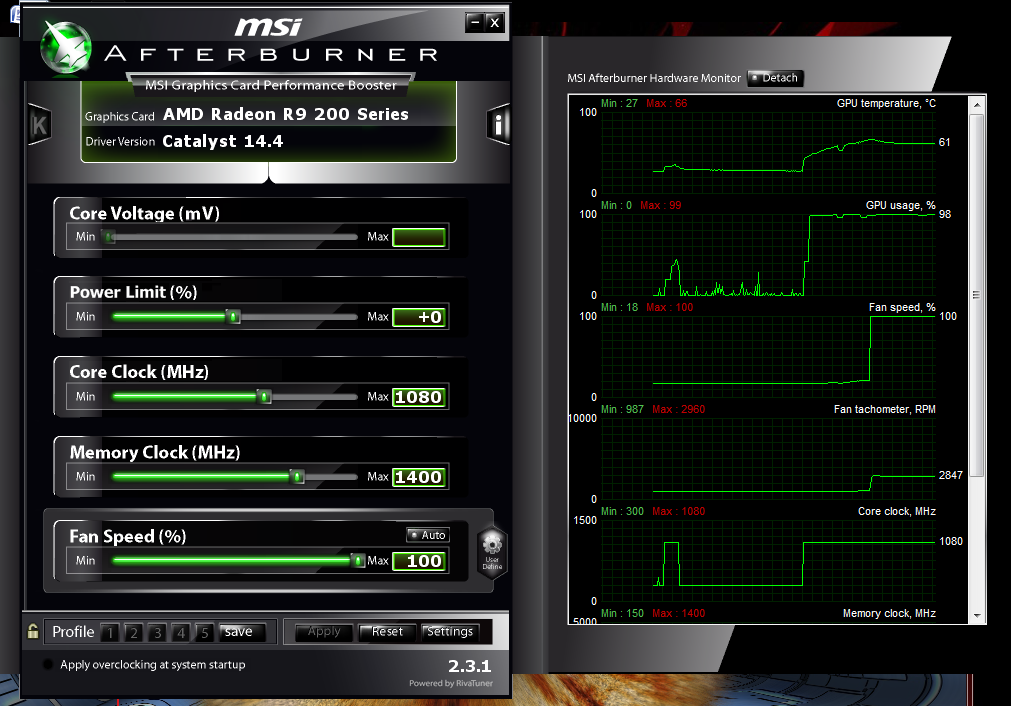The image size is (1011, 706).
Task: Open the information i side button
Action: click(x=498, y=124)
